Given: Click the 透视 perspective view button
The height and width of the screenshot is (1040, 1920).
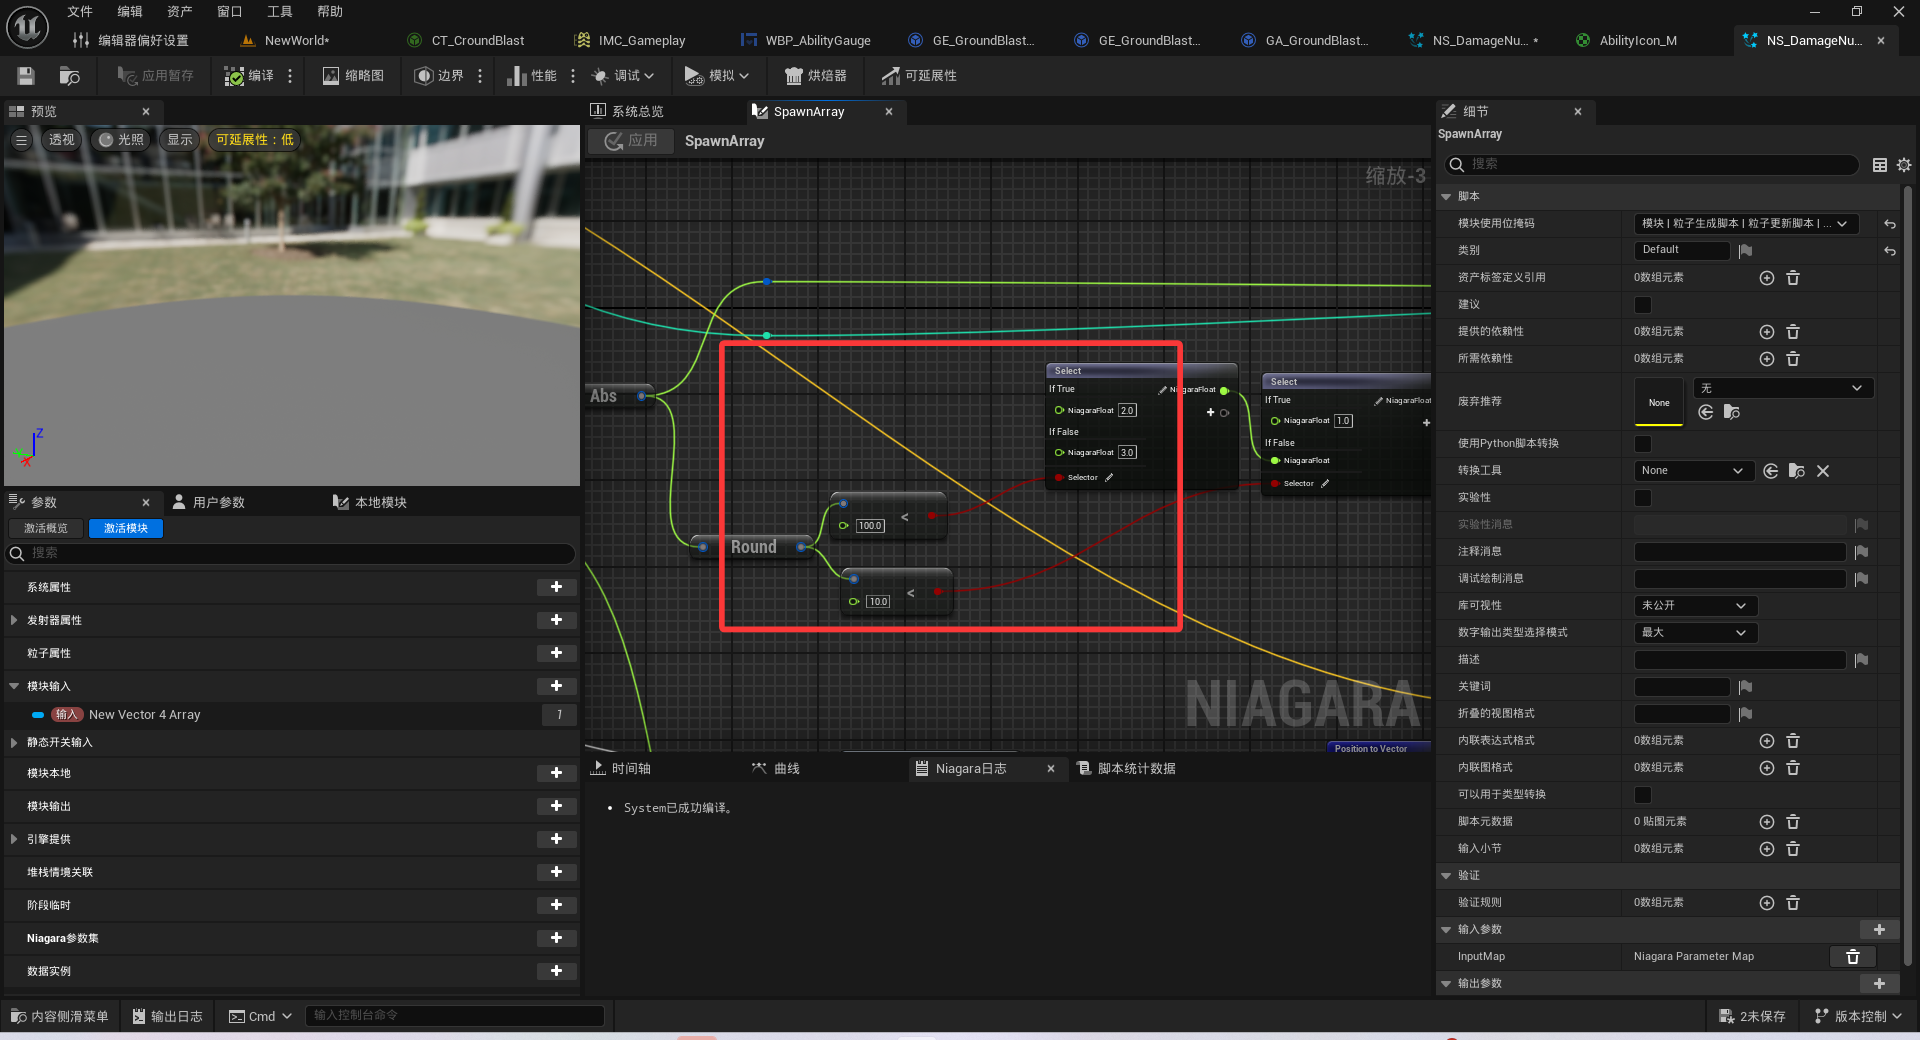Looking at the screenshot, I should pos(61,140).
